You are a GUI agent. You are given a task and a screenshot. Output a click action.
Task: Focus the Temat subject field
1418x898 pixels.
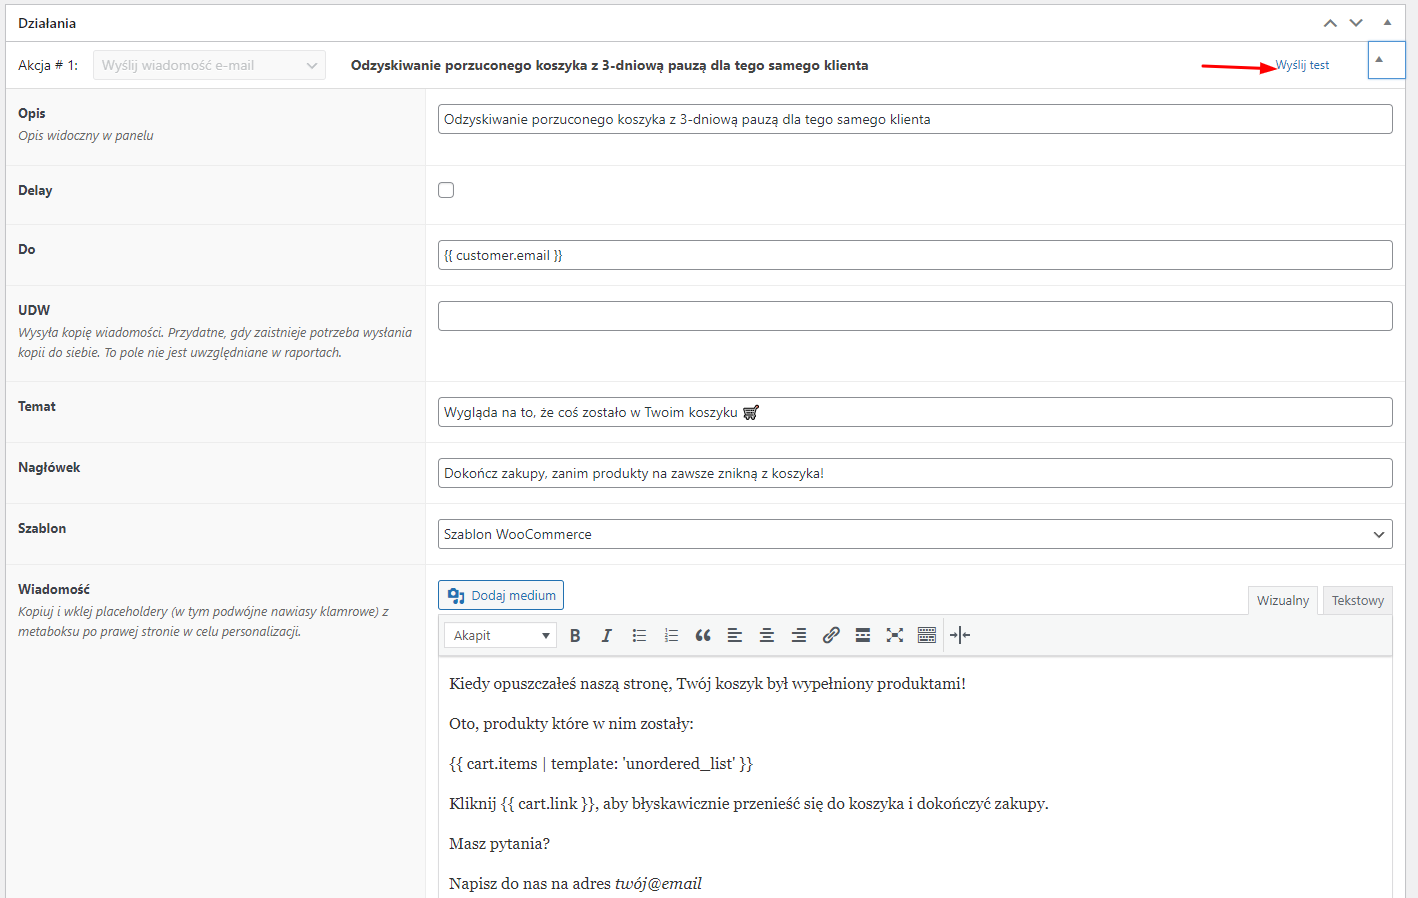pos(914,413)
